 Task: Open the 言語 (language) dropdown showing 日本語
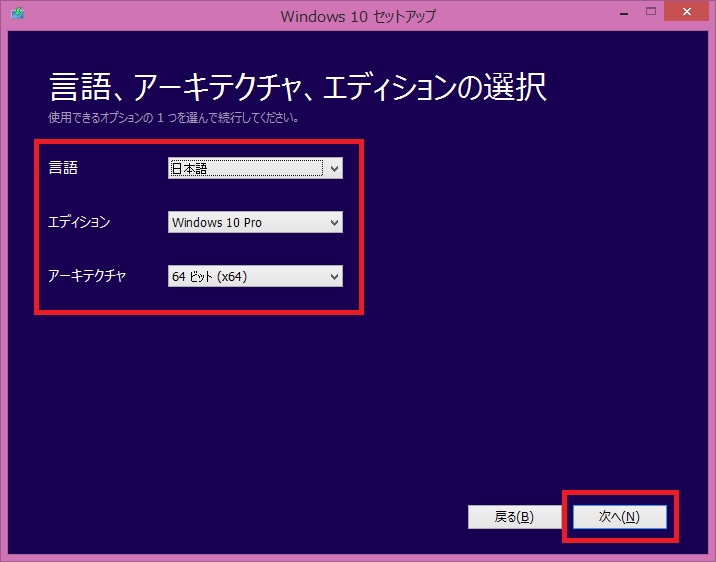click(255, 168)
